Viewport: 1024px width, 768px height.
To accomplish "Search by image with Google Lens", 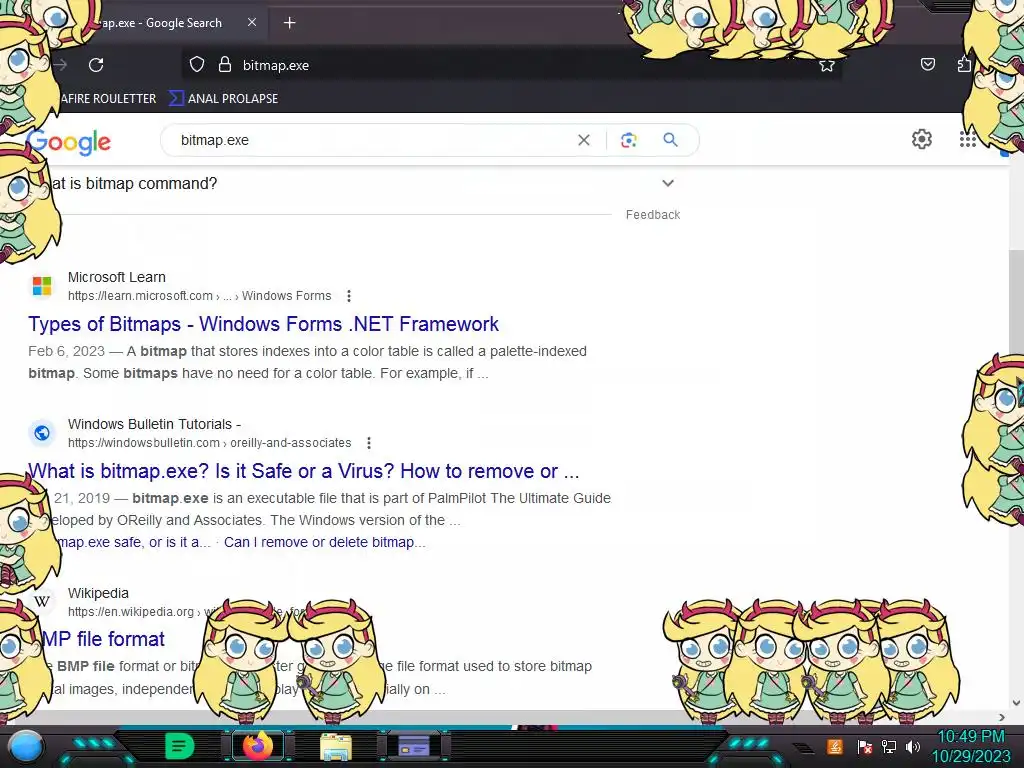I will click(x=628, y=140).
